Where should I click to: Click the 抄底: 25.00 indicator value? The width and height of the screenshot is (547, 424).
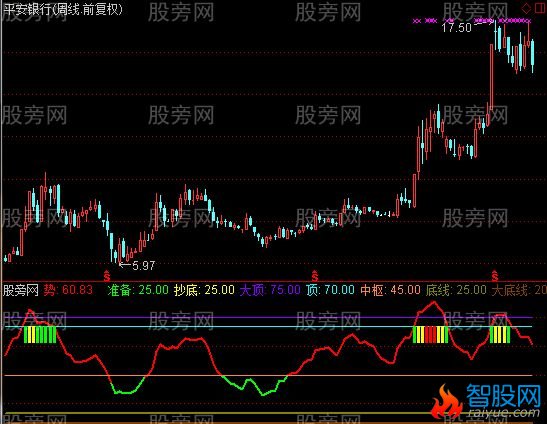pos(204,290)
